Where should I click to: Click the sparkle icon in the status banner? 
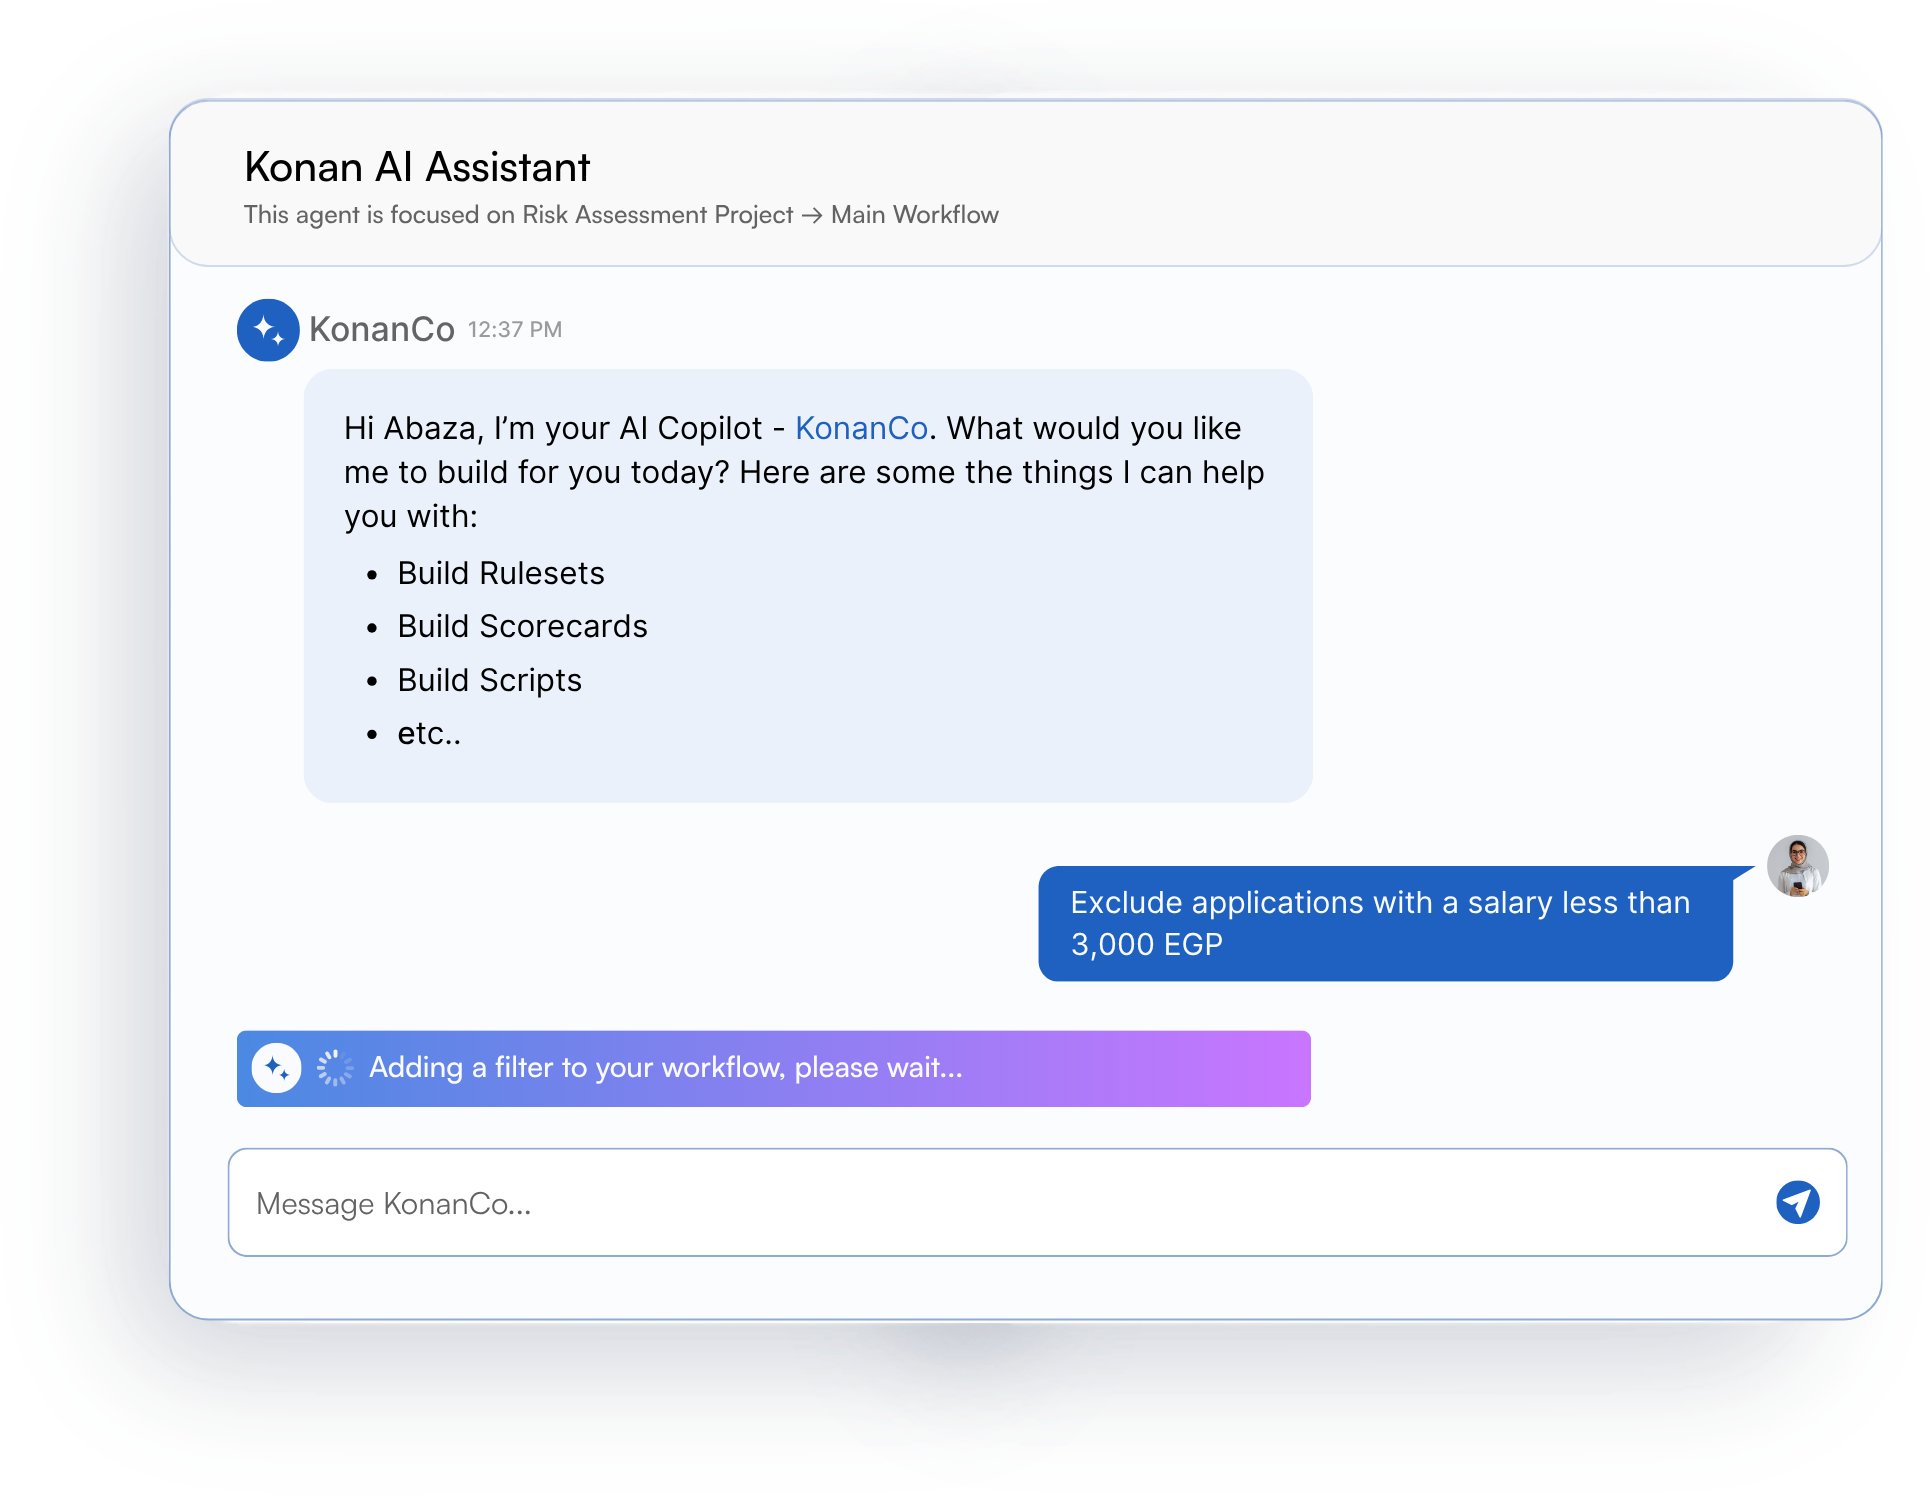pos(276,1068)
